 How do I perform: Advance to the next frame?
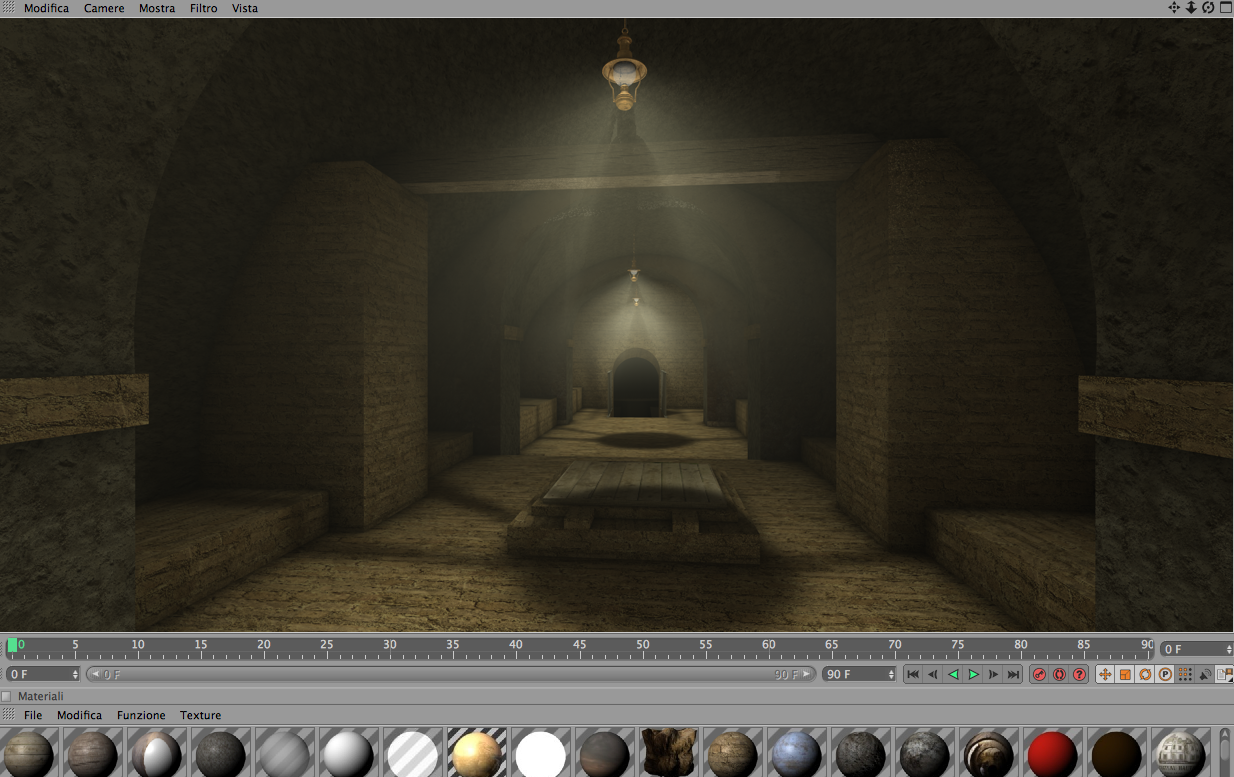tap(993, 675)
